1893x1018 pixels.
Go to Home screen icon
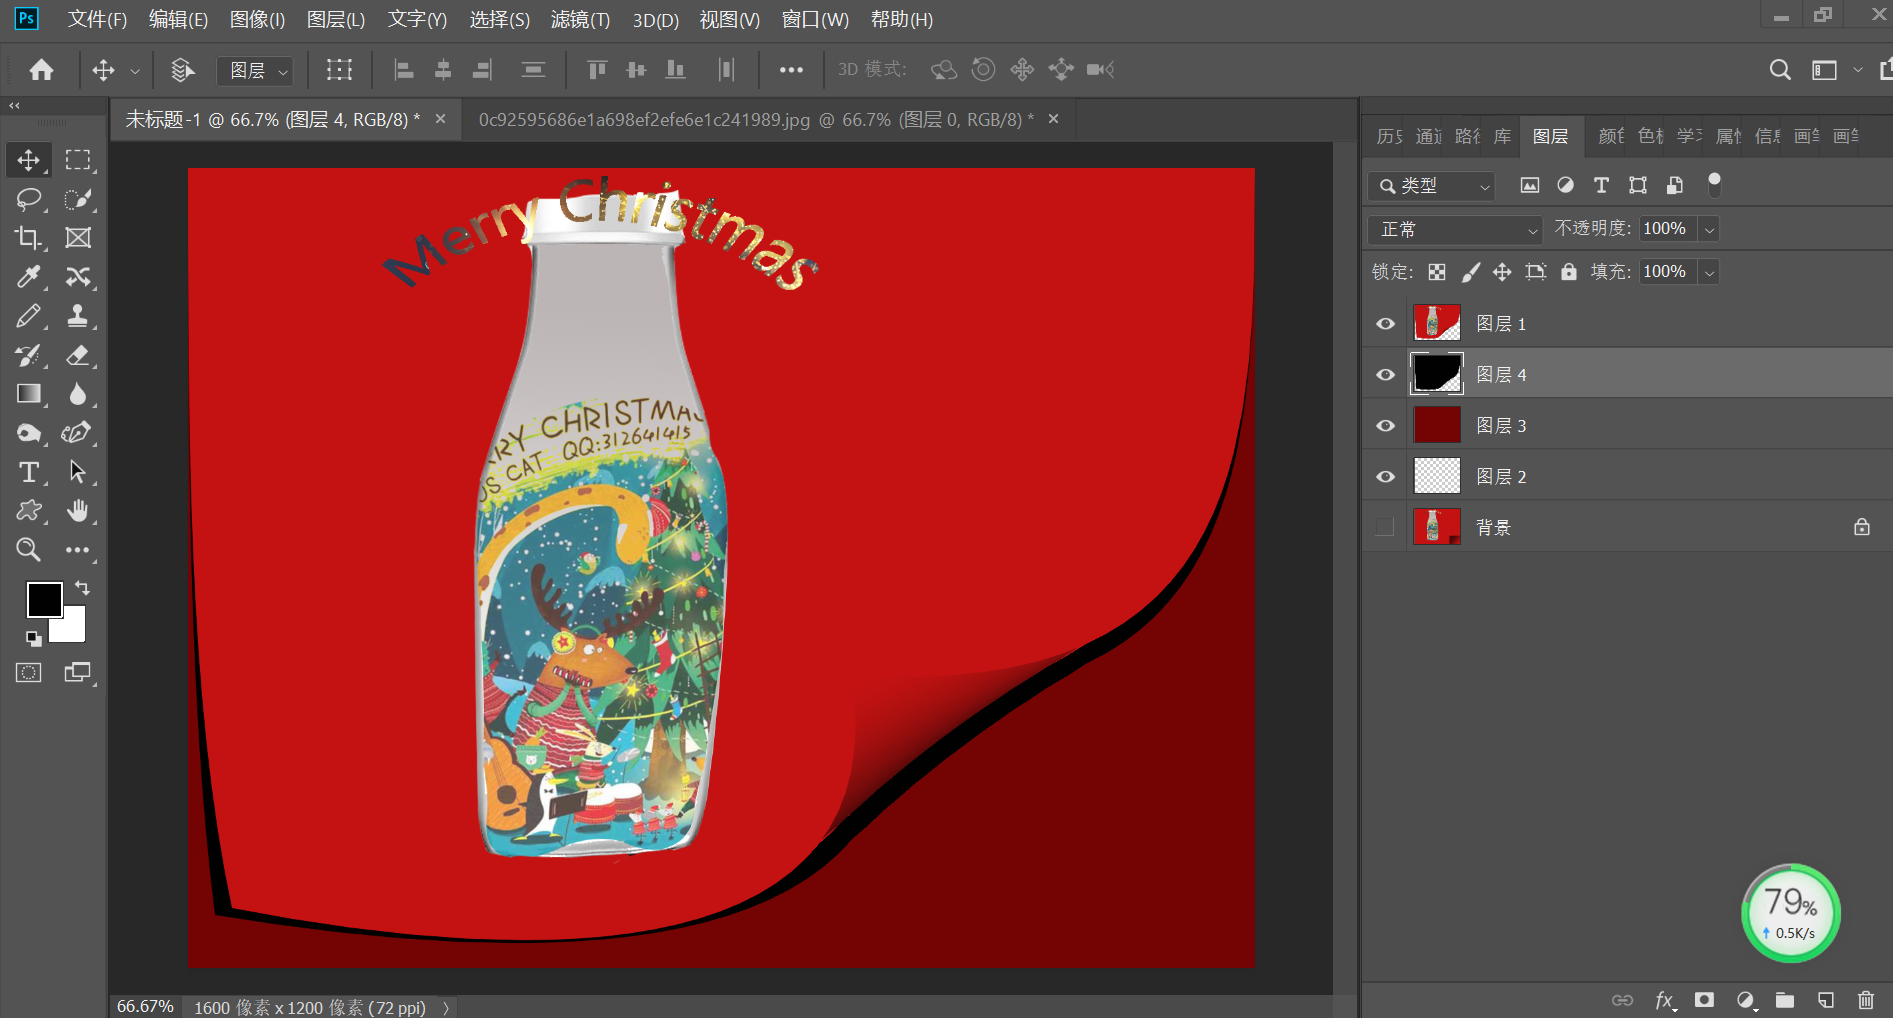[41, 70]
